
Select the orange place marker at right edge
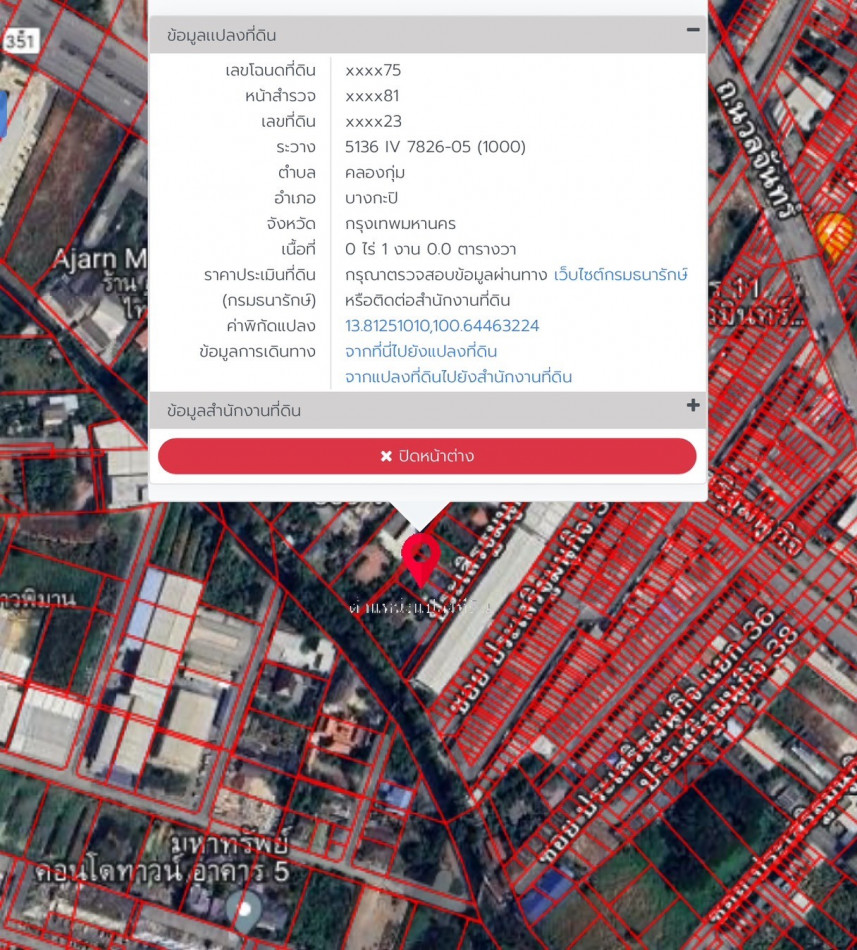(836, 234)
